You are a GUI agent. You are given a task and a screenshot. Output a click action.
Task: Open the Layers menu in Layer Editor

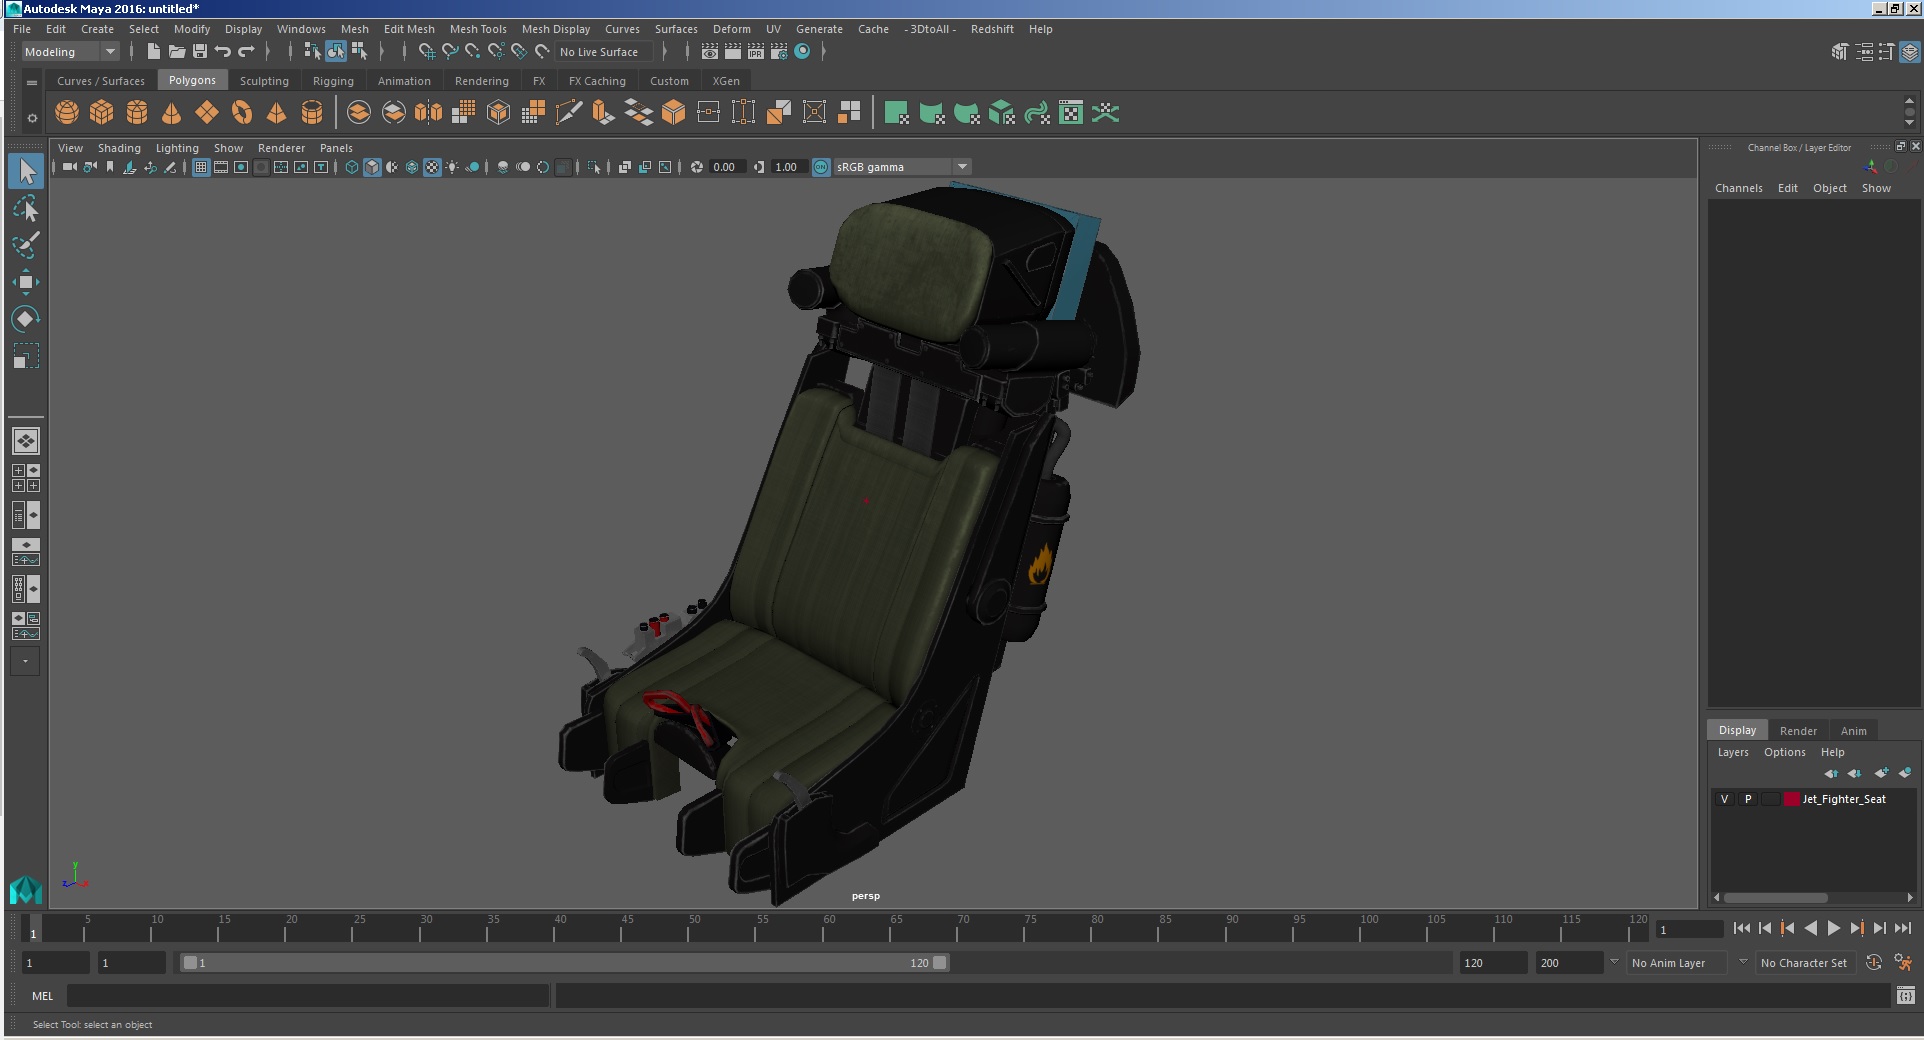(x=1733, y=752)
